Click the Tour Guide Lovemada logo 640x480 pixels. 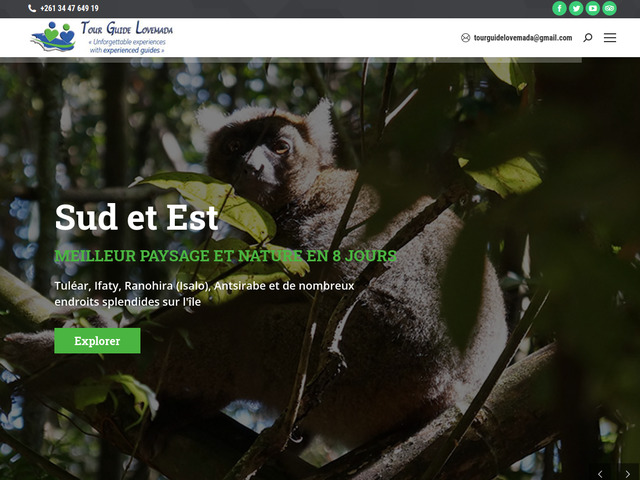pos(102,38)
